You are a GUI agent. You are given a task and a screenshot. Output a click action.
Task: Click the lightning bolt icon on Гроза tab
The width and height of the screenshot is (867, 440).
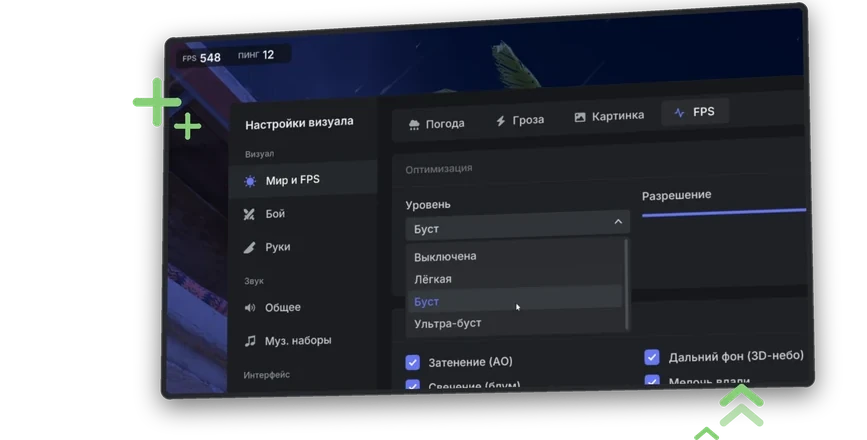(x=500, y=121)
